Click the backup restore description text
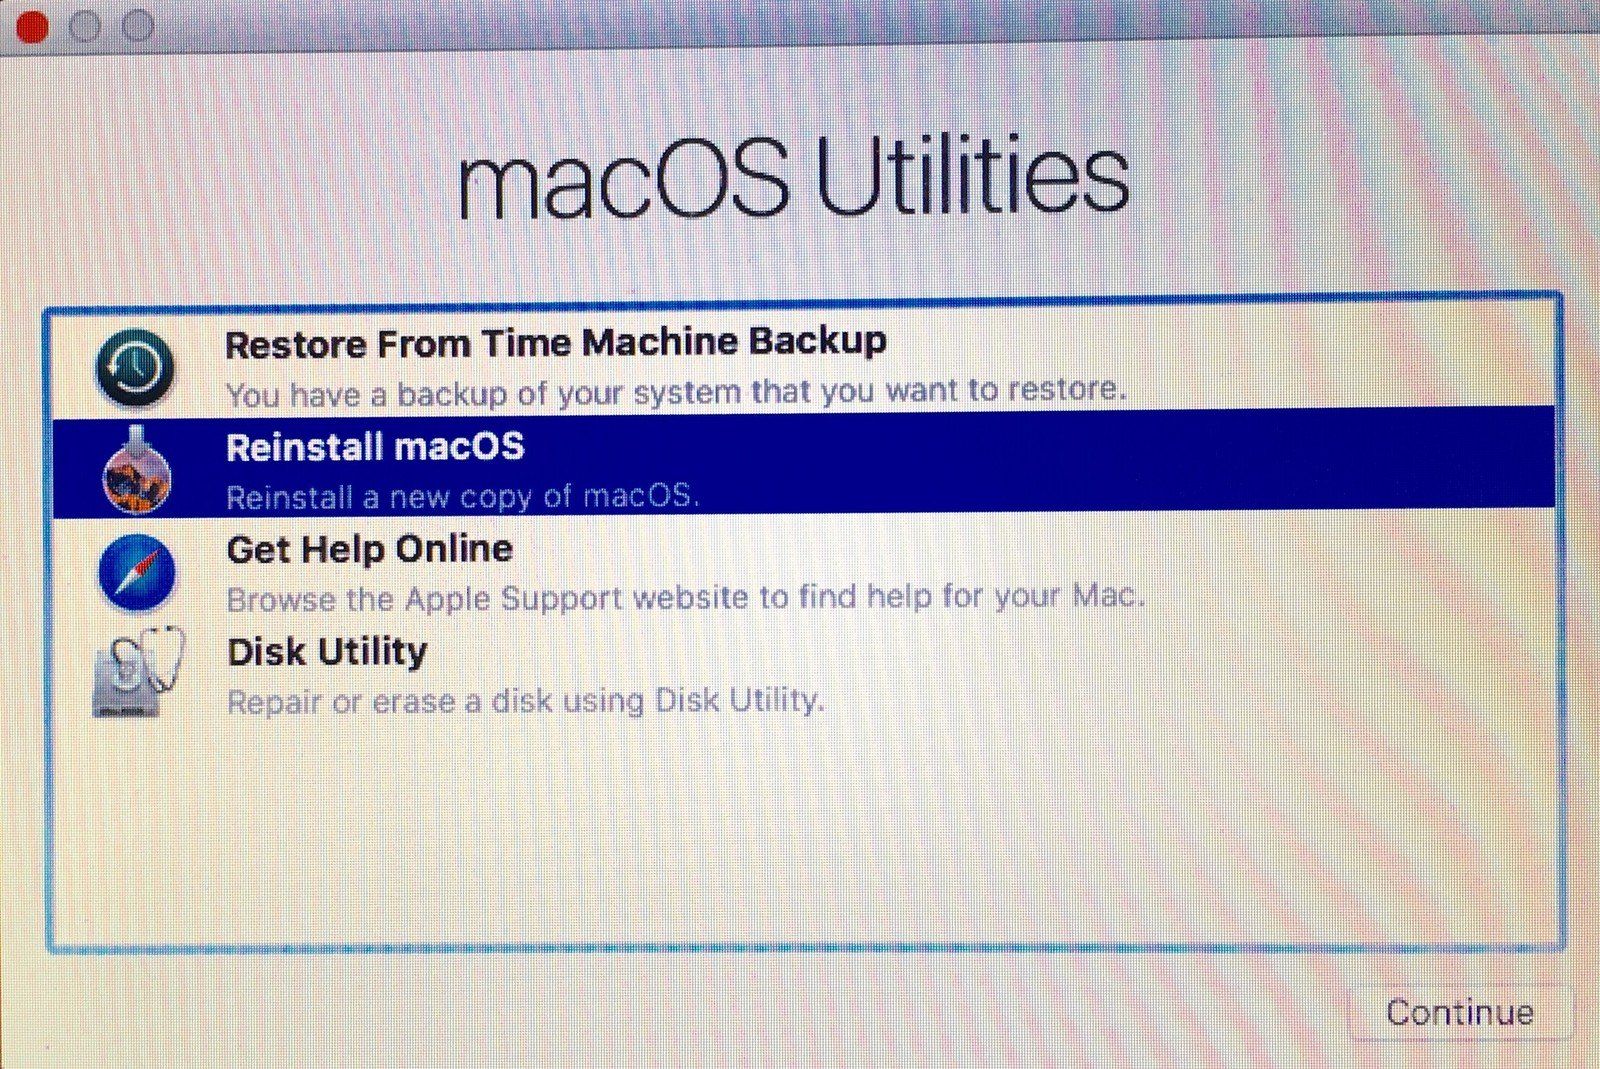The width and height of the screenshot is (1600, 1069). click(x=678, y=392)
